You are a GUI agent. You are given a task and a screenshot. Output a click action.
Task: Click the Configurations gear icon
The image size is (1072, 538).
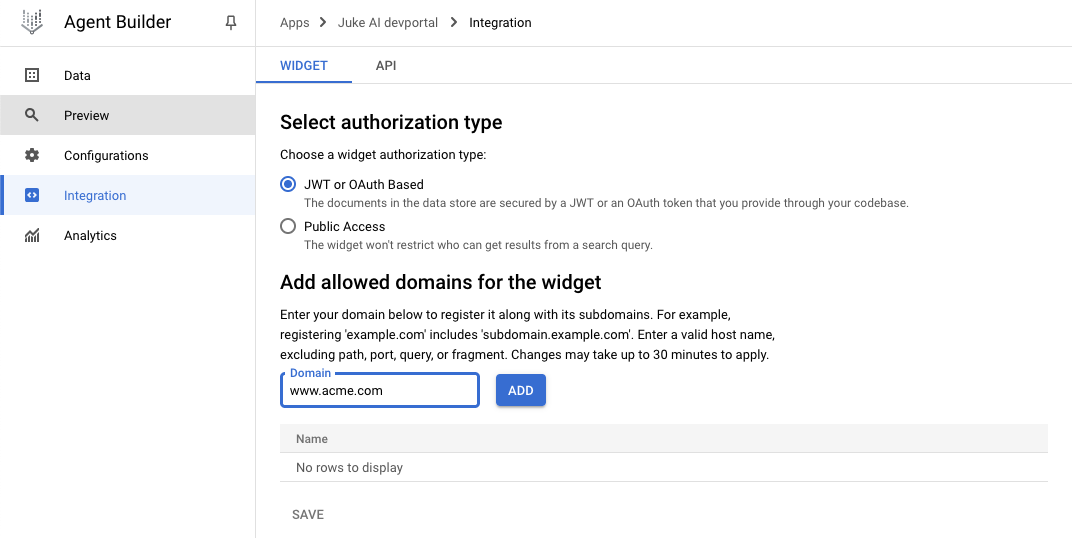coord(31,155)
